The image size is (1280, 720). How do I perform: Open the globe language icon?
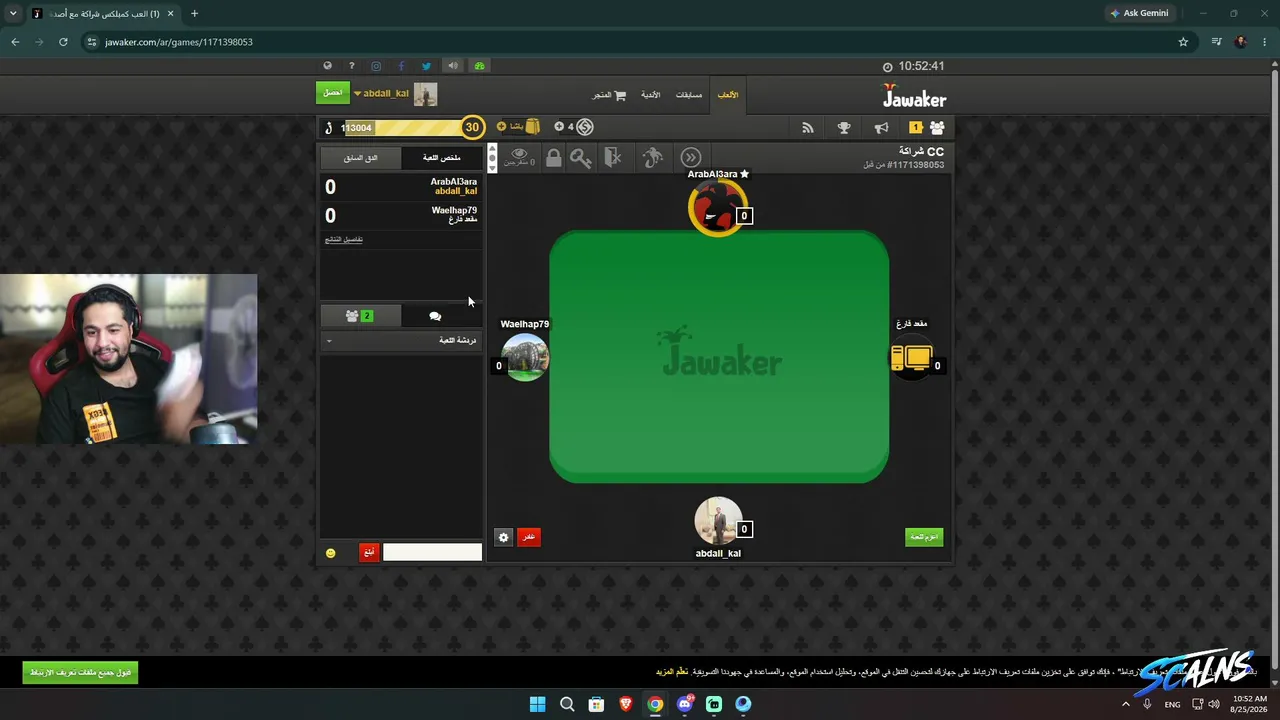pos(327,66)
